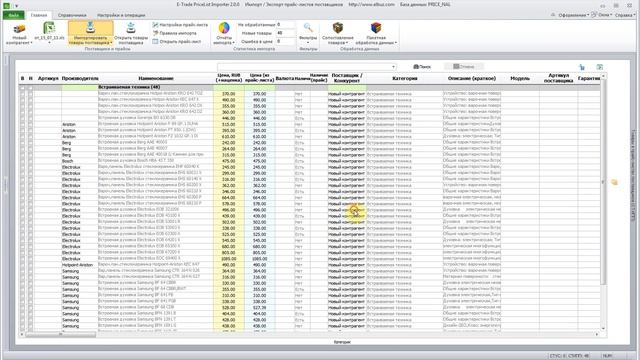Select the Hotpoint-Ariston manufacturer cell
The height and width of the screenshot is (360, 640).
(x=80, y=265)
